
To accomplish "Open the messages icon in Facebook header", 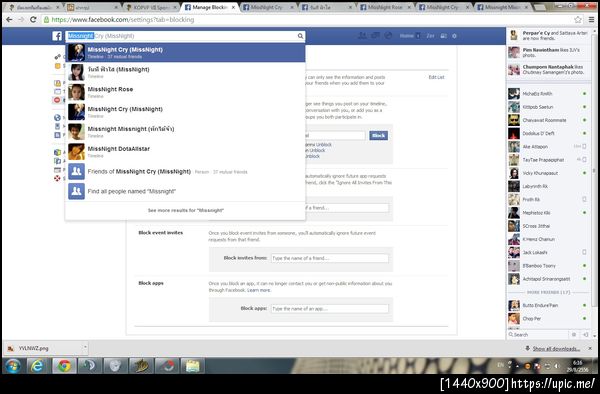I will (375, 36).
